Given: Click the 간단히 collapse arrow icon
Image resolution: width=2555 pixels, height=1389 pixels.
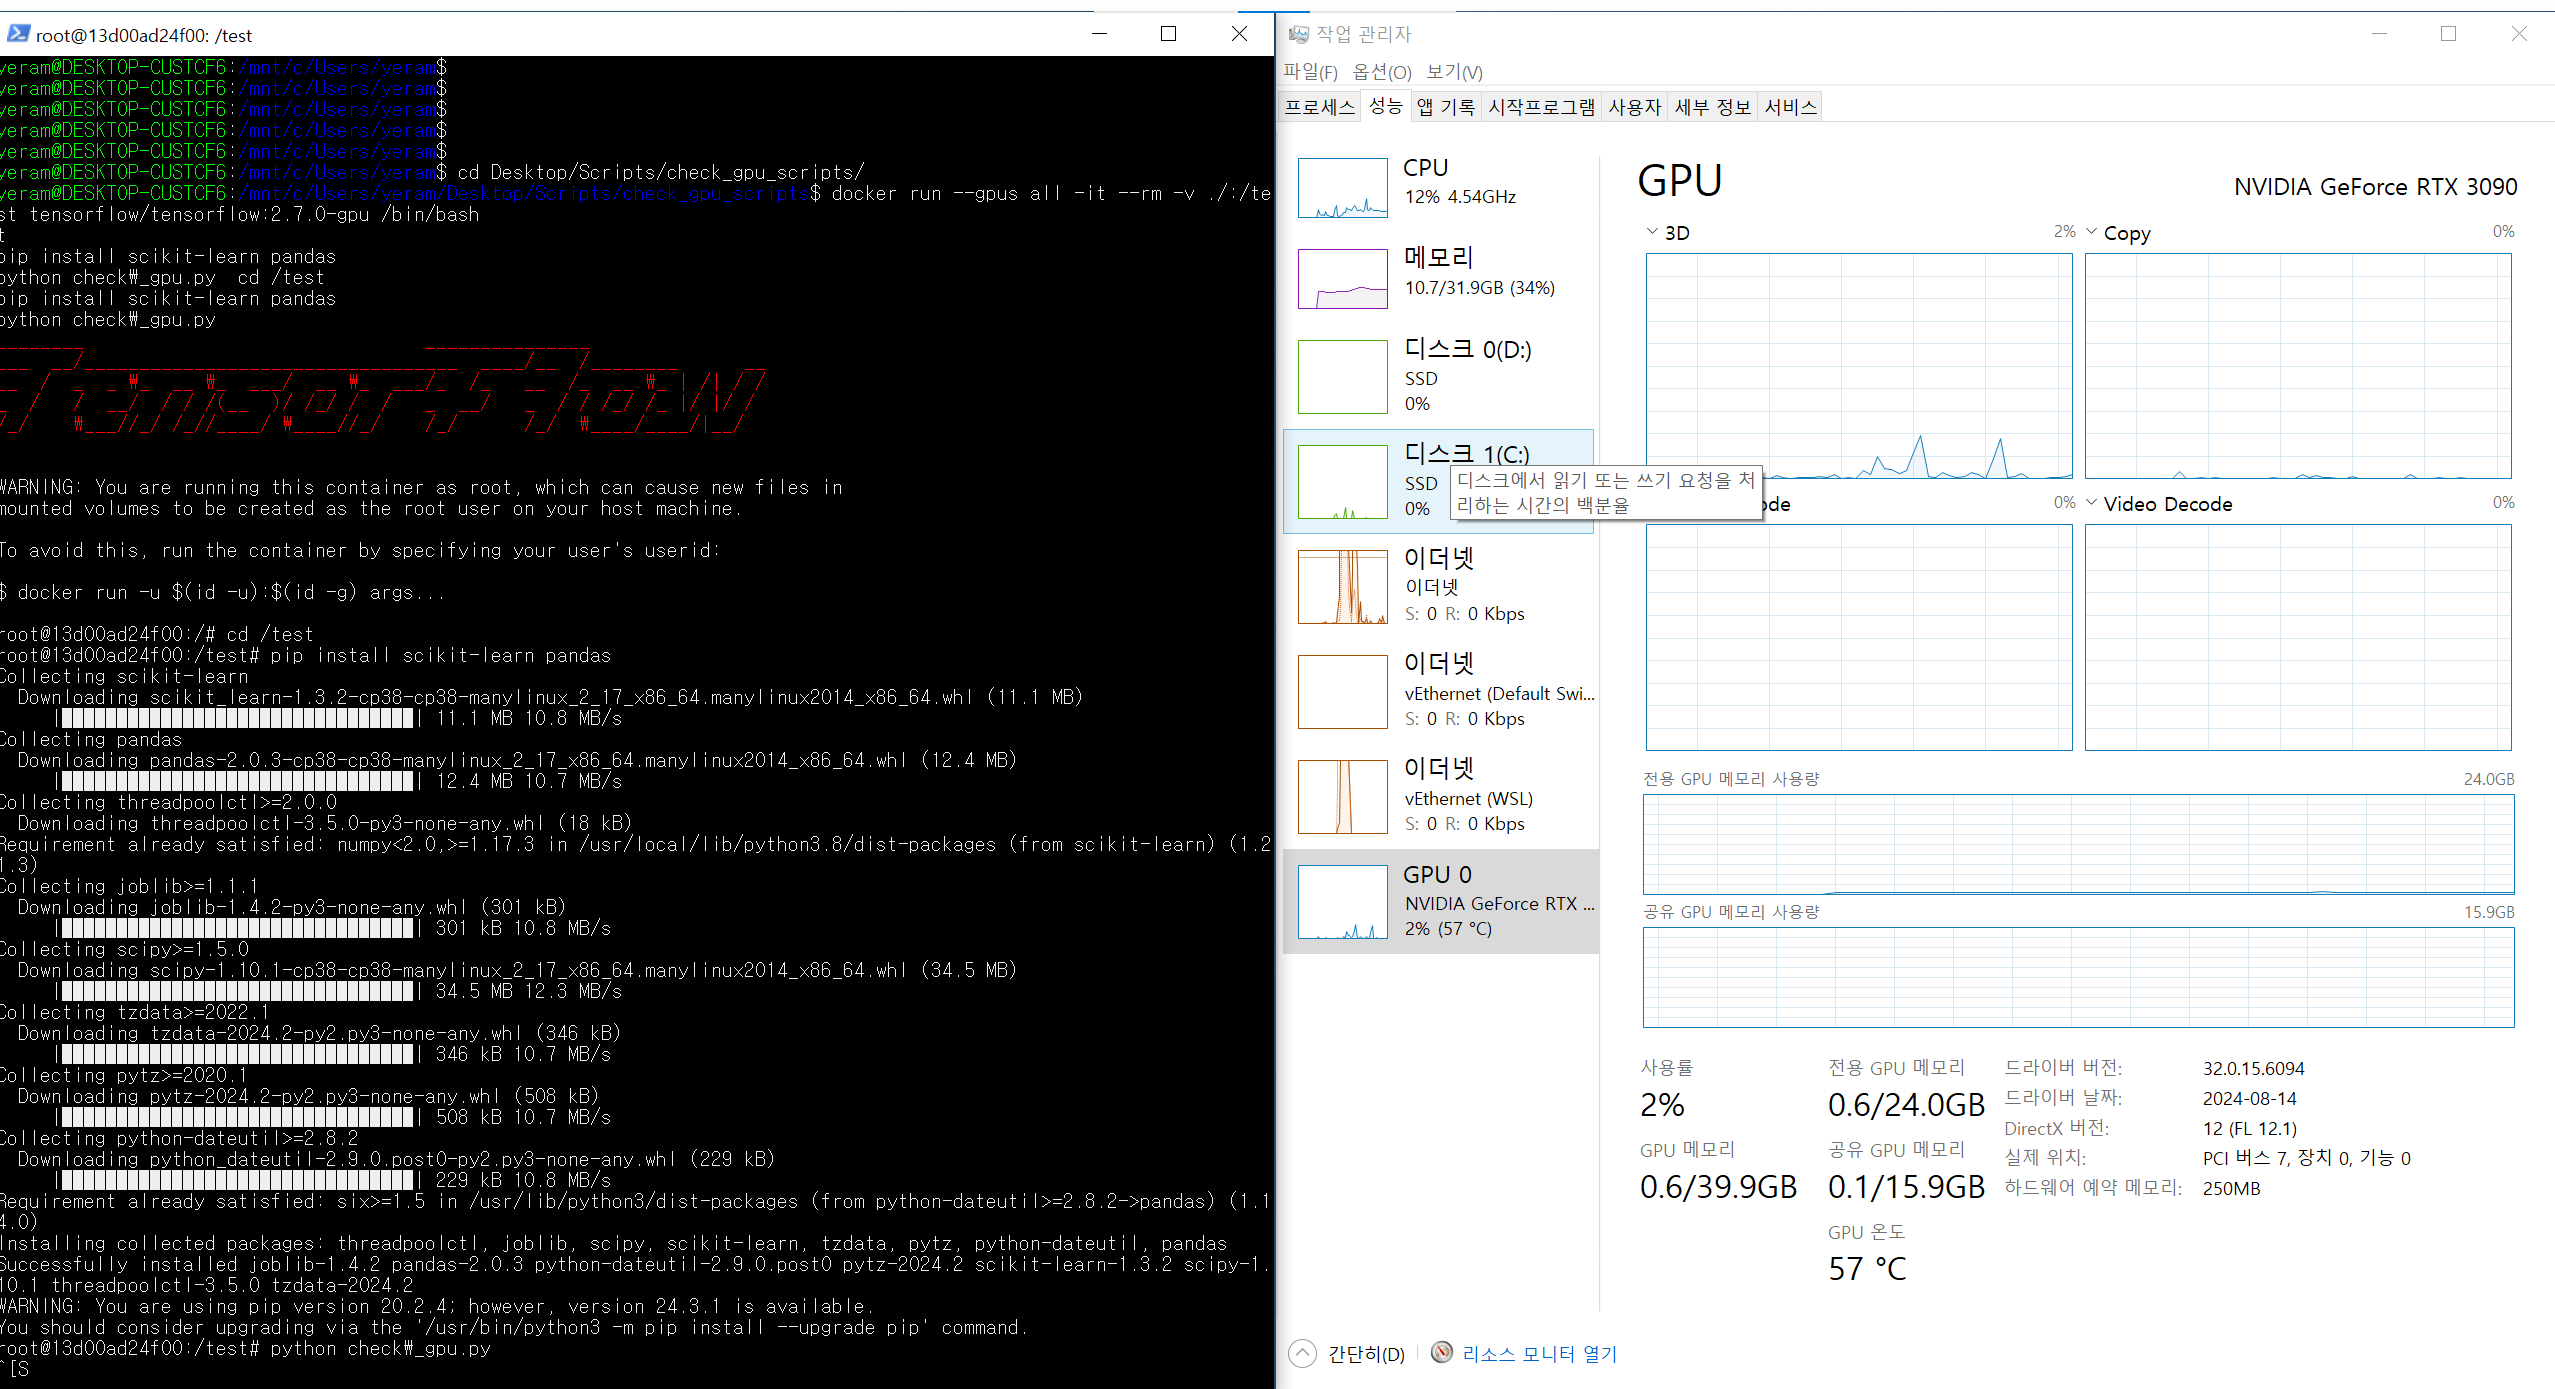Looking at the screenshot, I should tap(1302, 1353).
